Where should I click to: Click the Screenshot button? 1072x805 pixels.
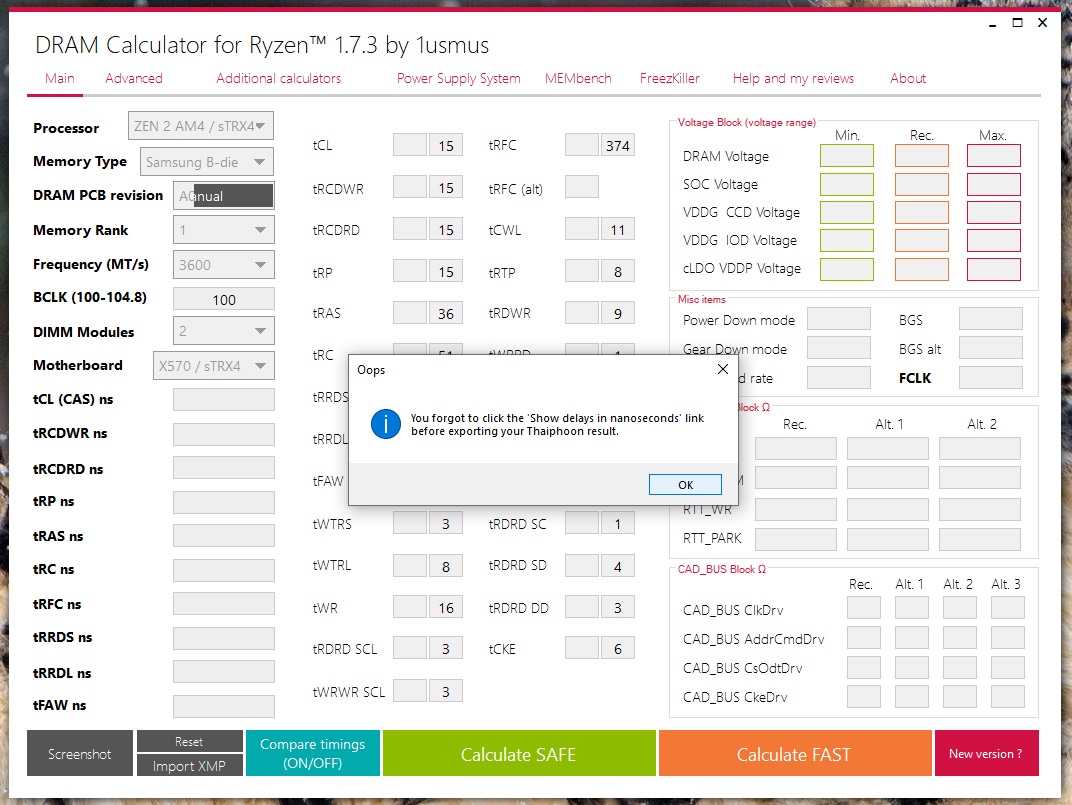point(80,754)
